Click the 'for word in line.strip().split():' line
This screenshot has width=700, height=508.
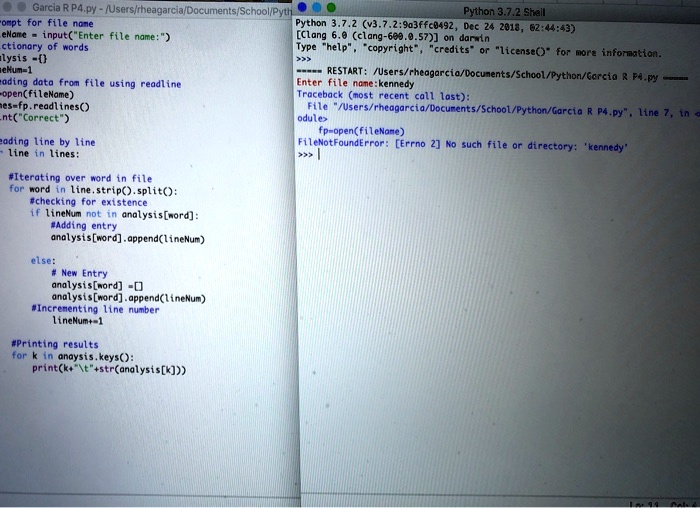[x=93, y=190]
